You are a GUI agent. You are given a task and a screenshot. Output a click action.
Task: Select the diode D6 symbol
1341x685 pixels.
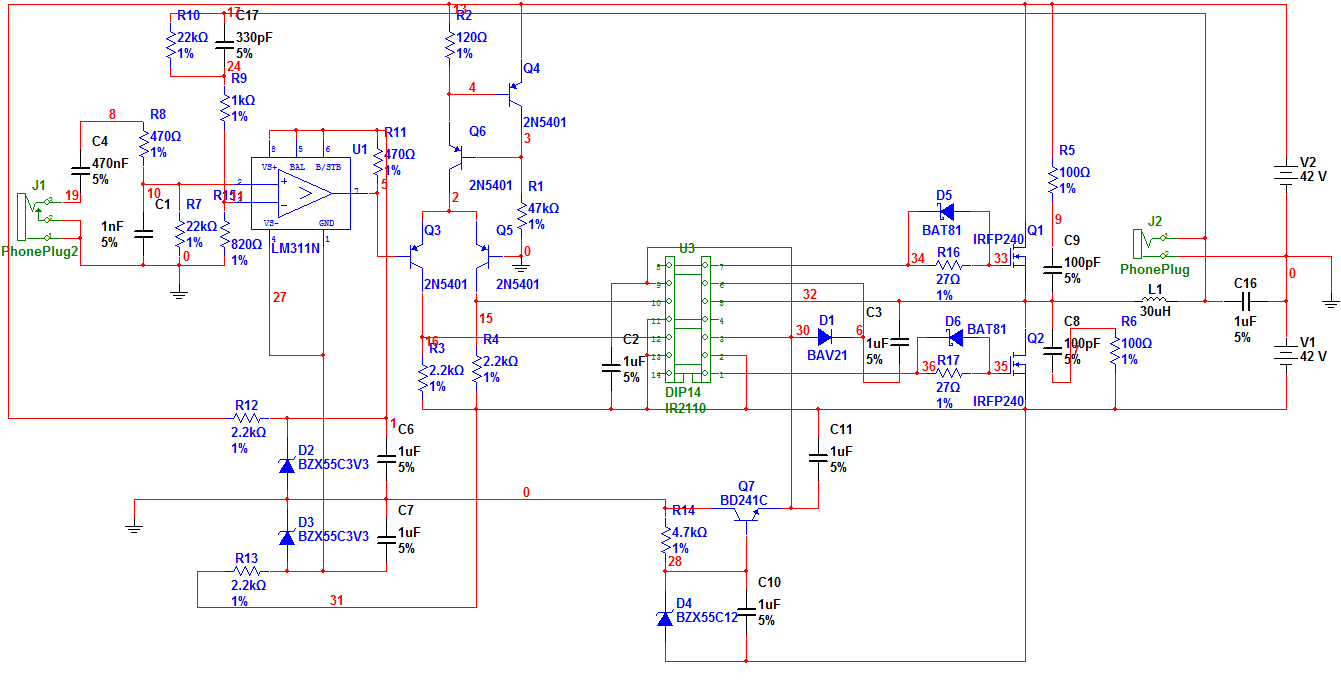[x=956, y=337]
